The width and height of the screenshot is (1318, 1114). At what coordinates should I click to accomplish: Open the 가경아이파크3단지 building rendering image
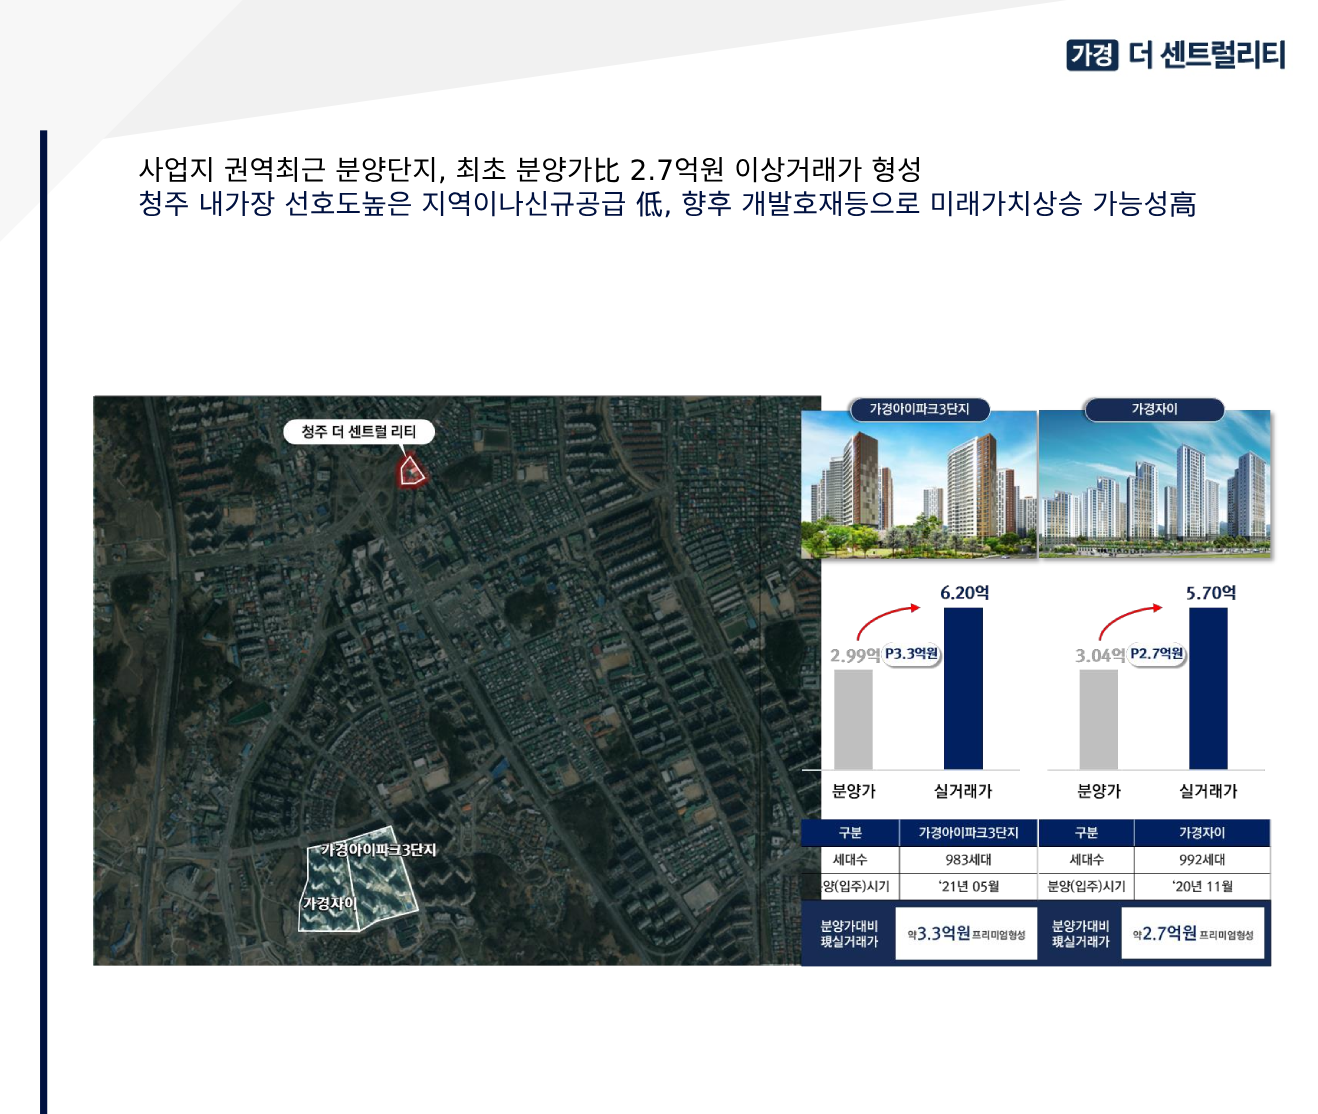919,484
